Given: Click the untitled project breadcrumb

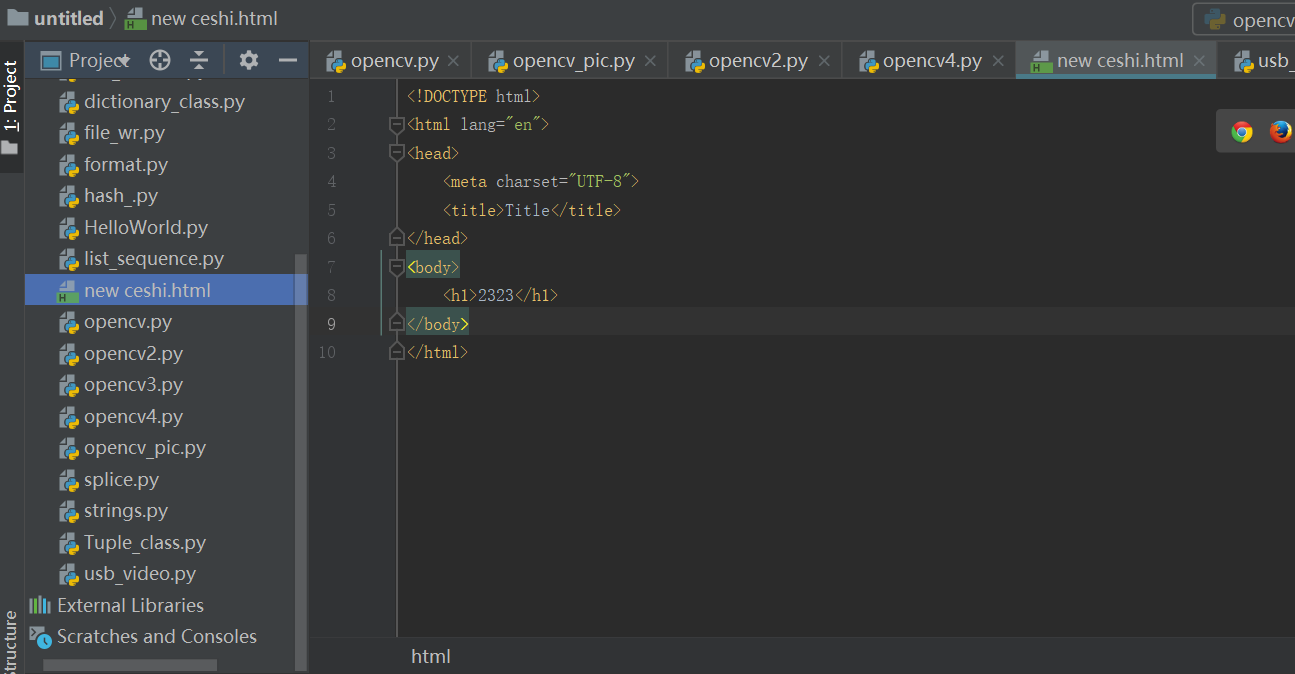Looking at the screenshot, I should click(x=68, y=18).
